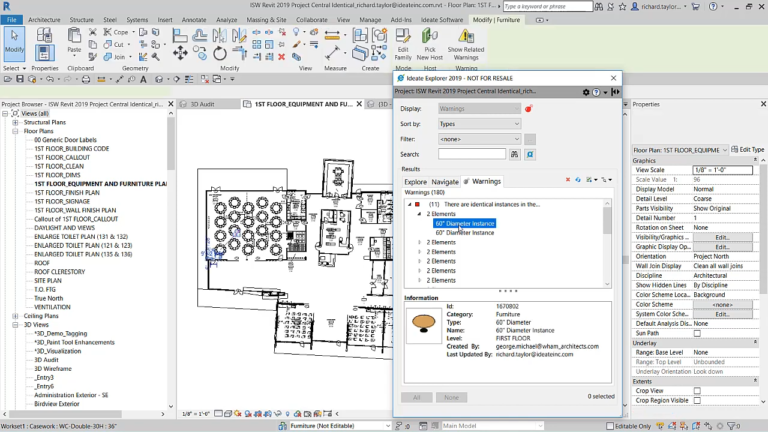Click Edit button for Visibility/Graphics
Viewport: 768px width, 432px height.
[722, 237]
